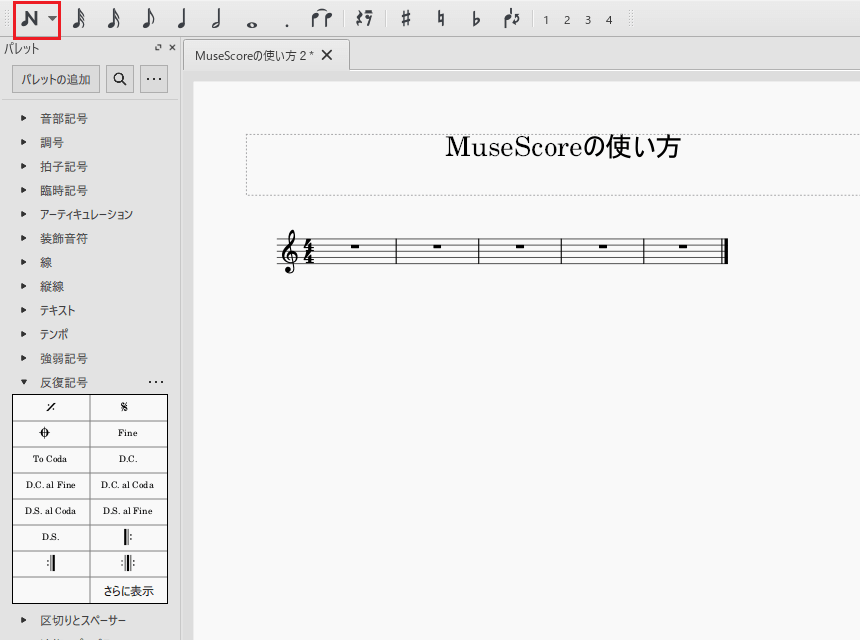Switch to voice 2
Viewport: 860px width, 640px height.
point(567,20)
